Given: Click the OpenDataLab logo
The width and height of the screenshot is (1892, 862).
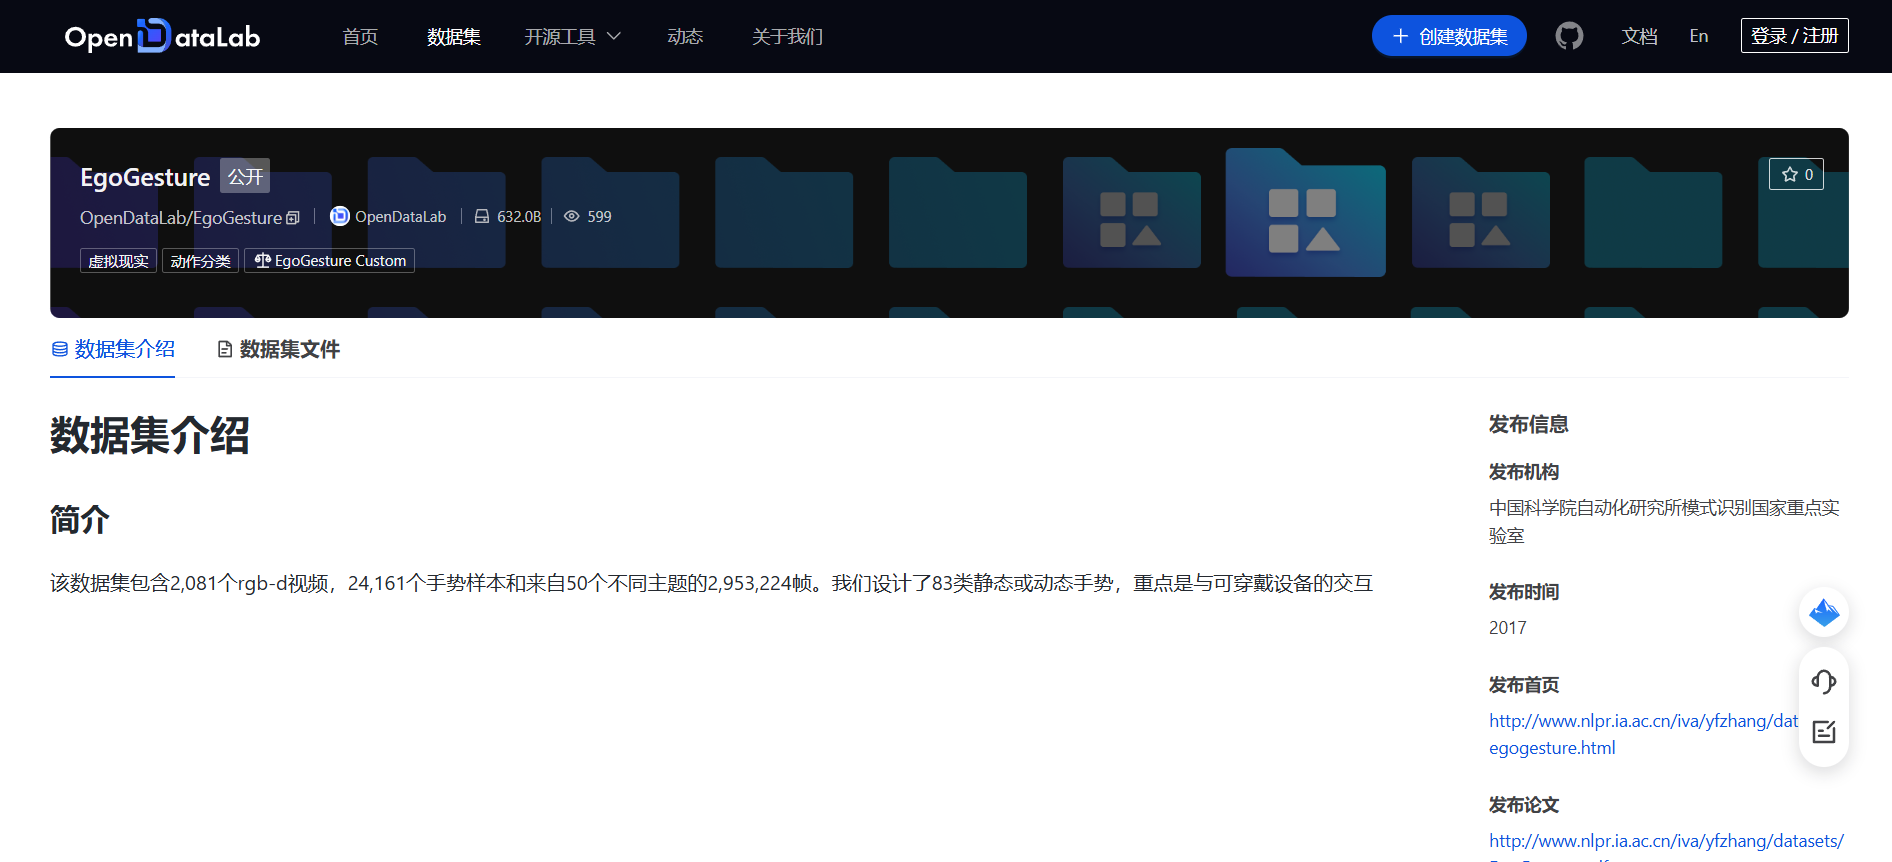Looking at the screenshot, I should pos(162,36).
